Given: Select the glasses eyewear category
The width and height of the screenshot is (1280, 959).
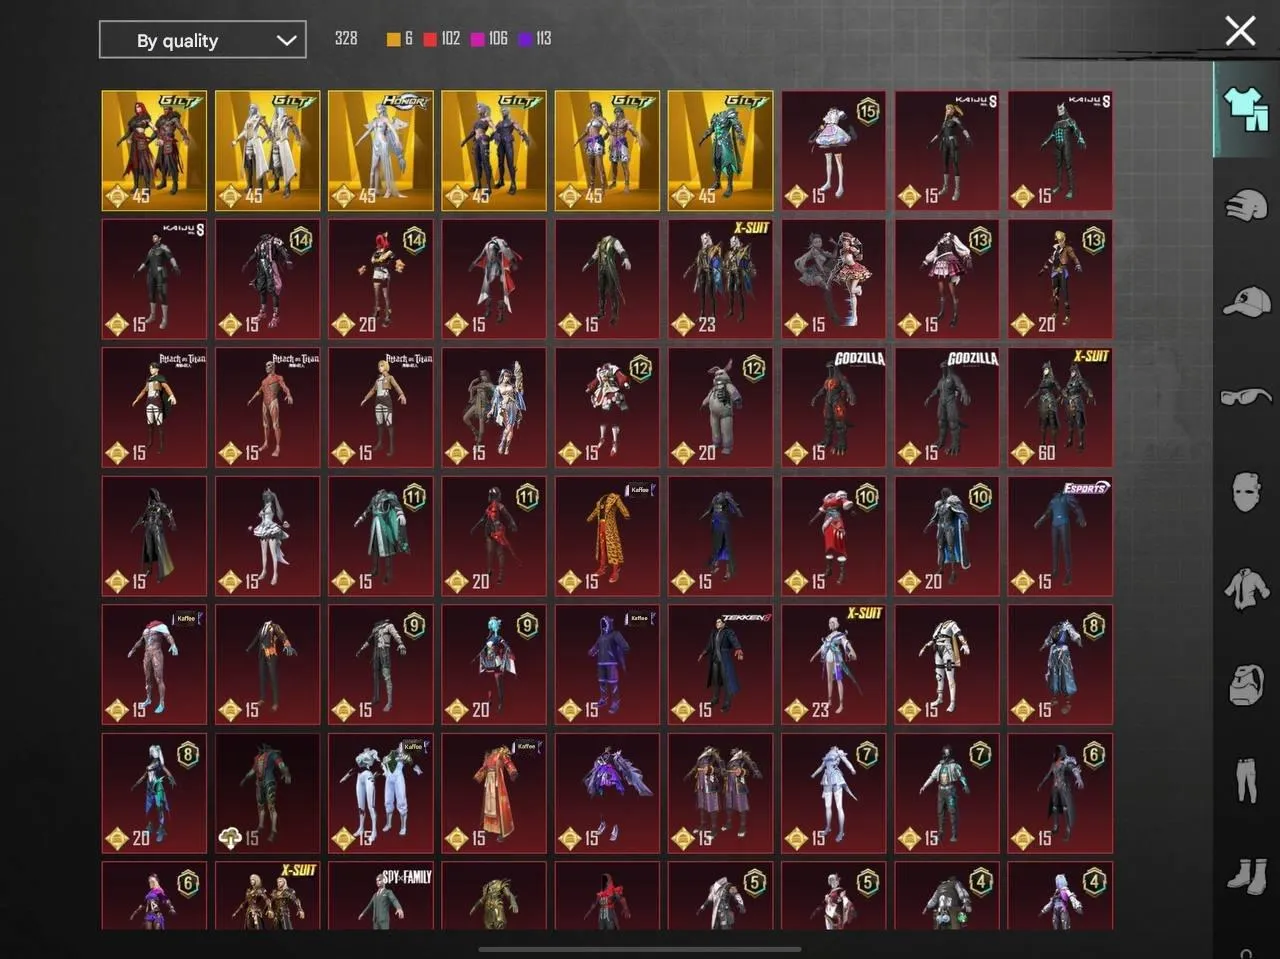Looking at the screenshot, I should pyautogui.click(x=1244, y=397).
